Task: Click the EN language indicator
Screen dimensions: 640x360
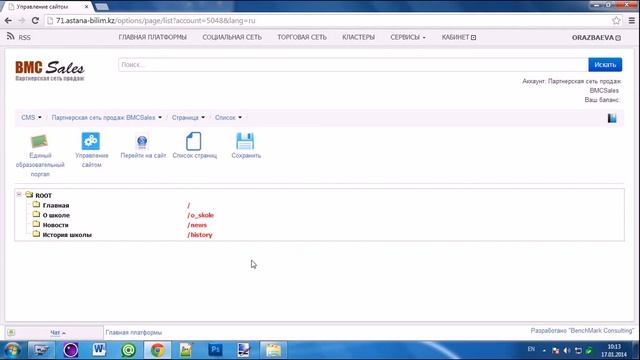Action: [531, 349]
